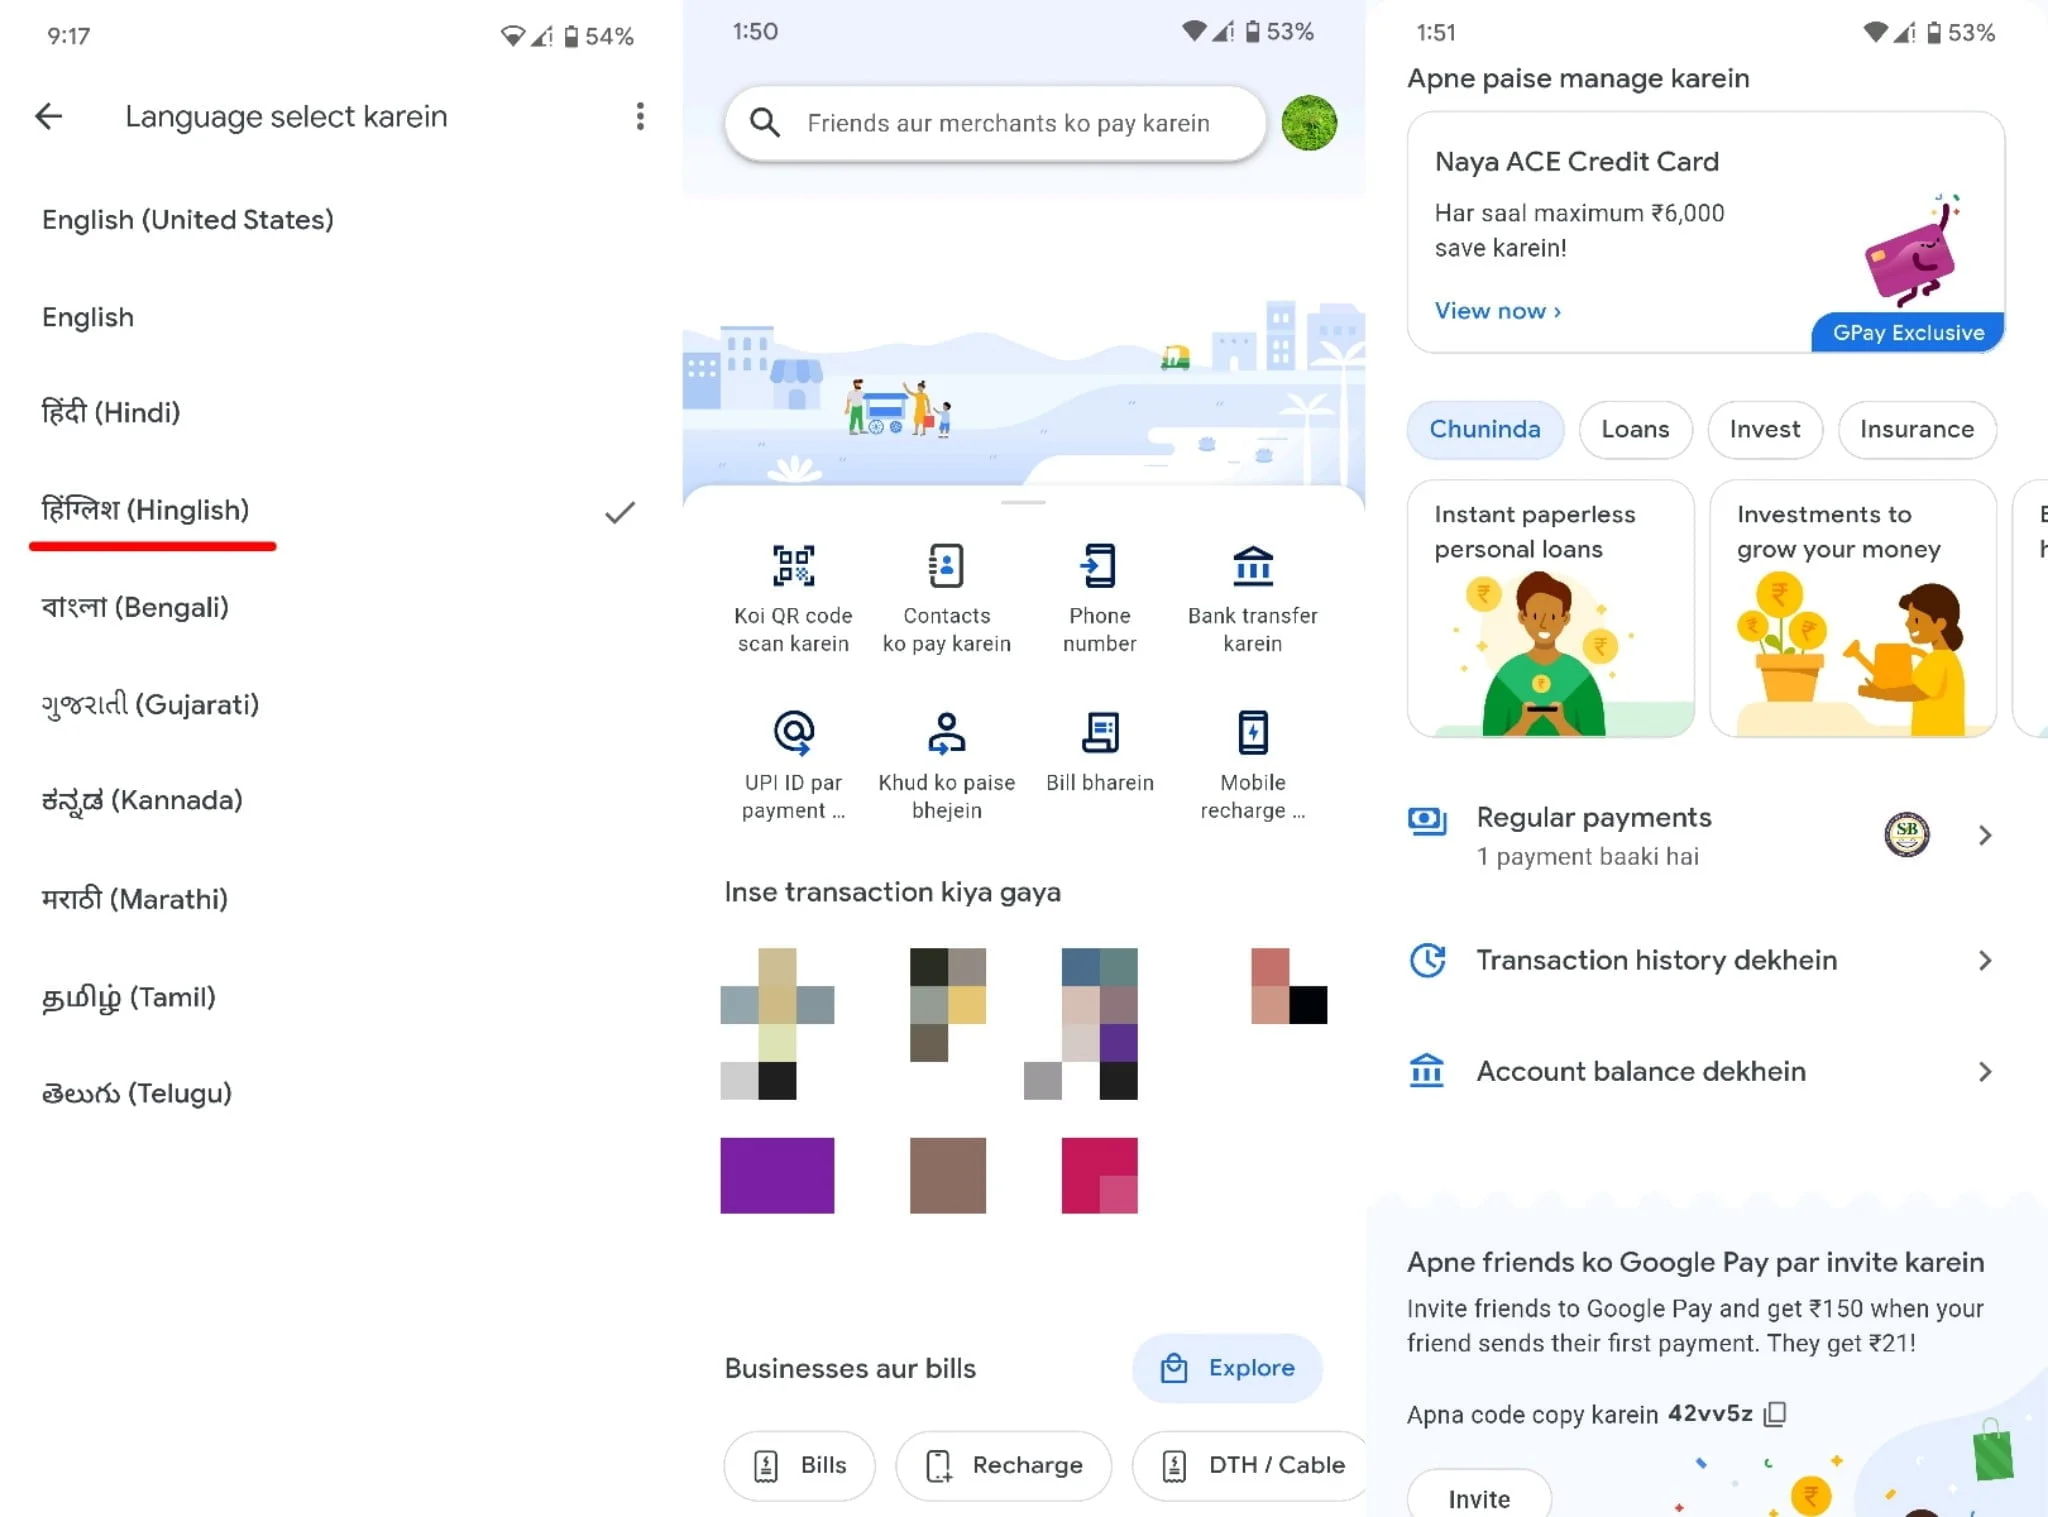This screenshot has height=1517, width=2048.
Task: Open Bank transfer karein icon
Action: point(1253,566)
